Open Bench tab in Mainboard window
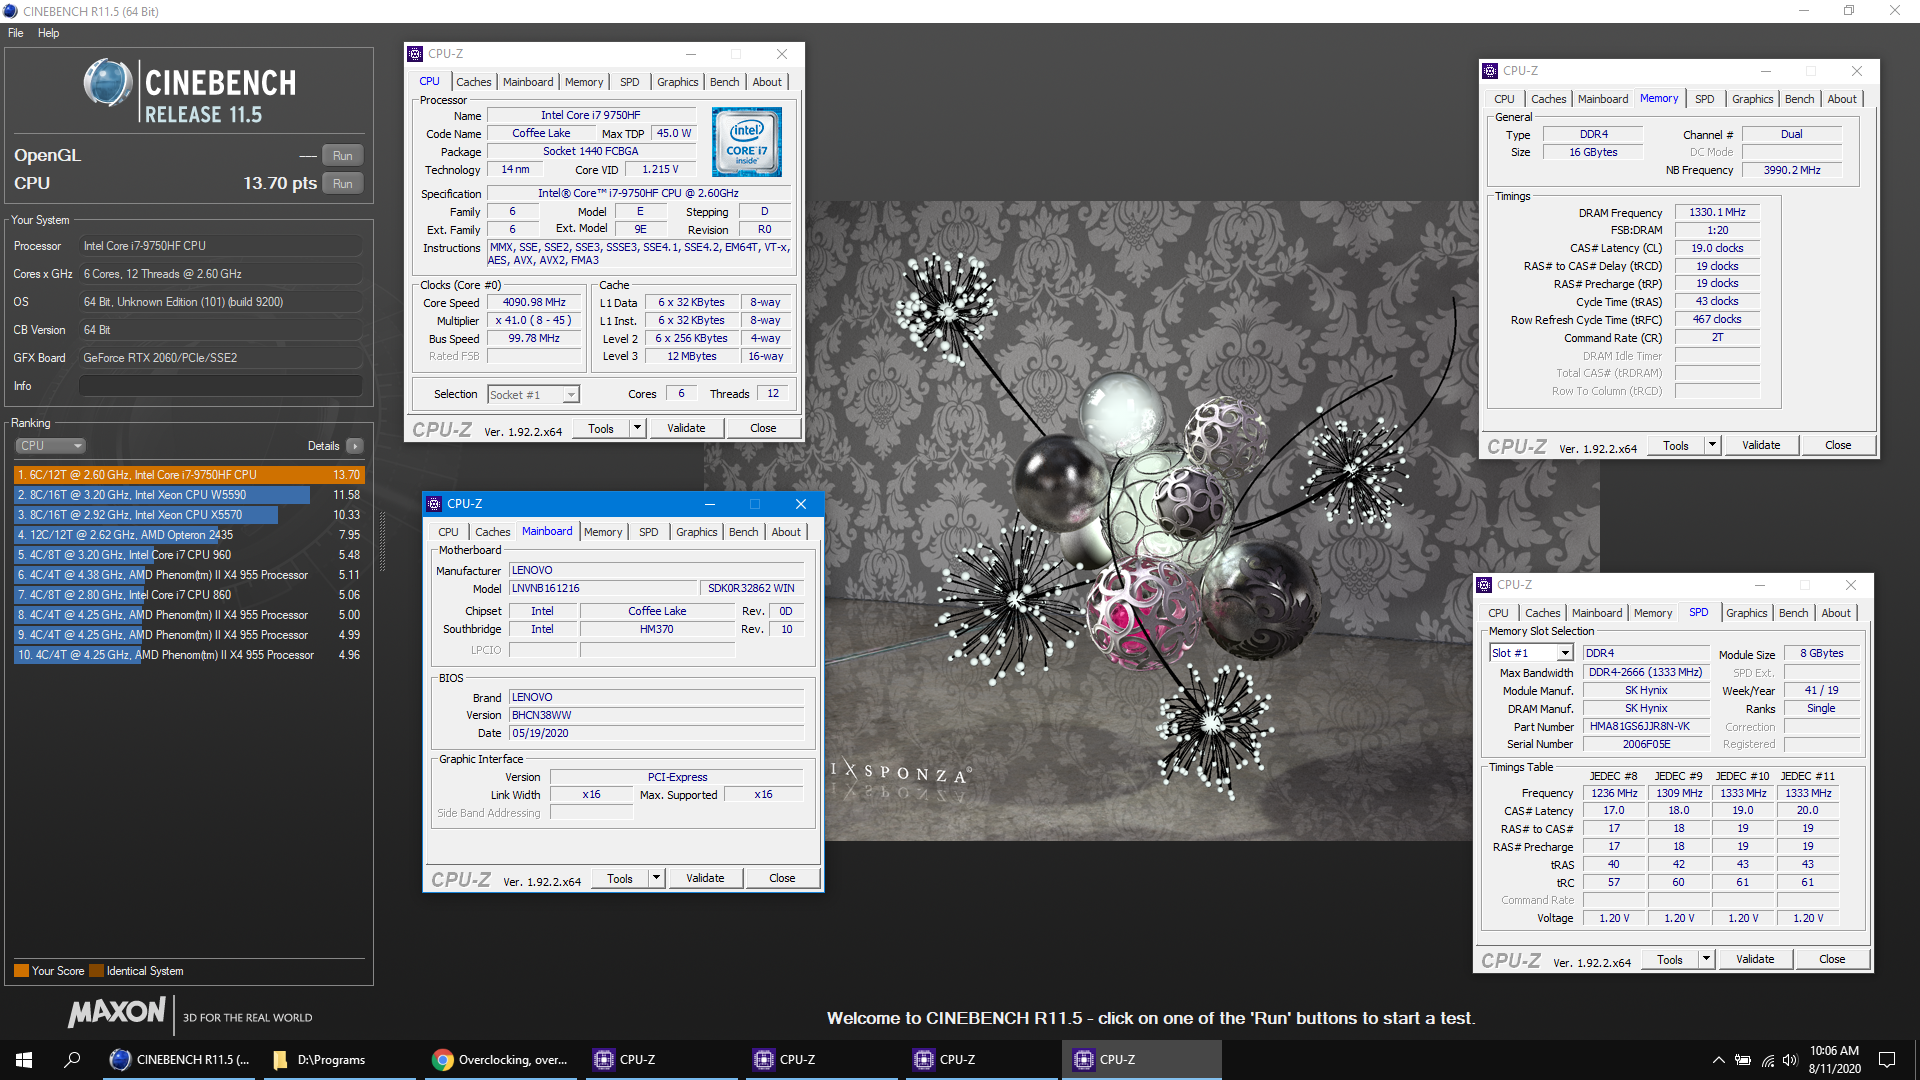Viewport: 1920px width, 1080px height. (x=743, y=532)
